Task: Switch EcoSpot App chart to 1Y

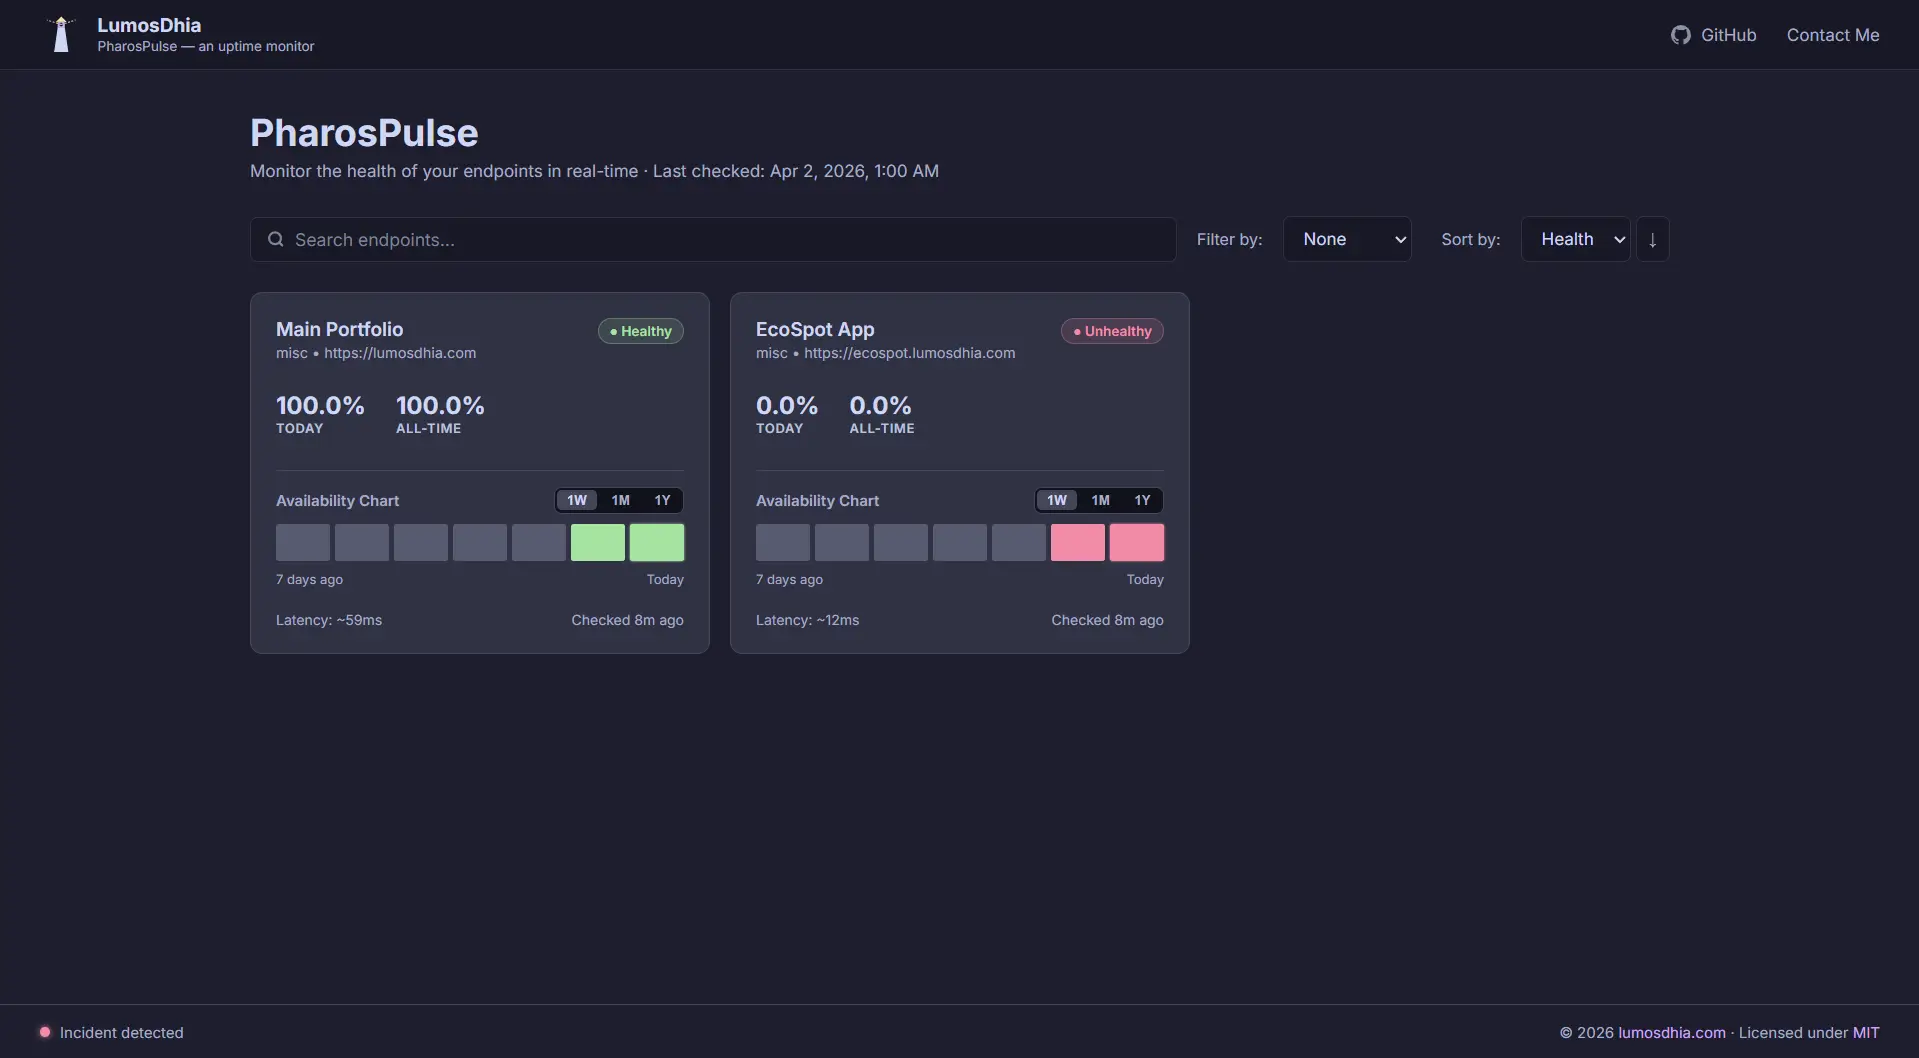Action: tap(1142, 500)
